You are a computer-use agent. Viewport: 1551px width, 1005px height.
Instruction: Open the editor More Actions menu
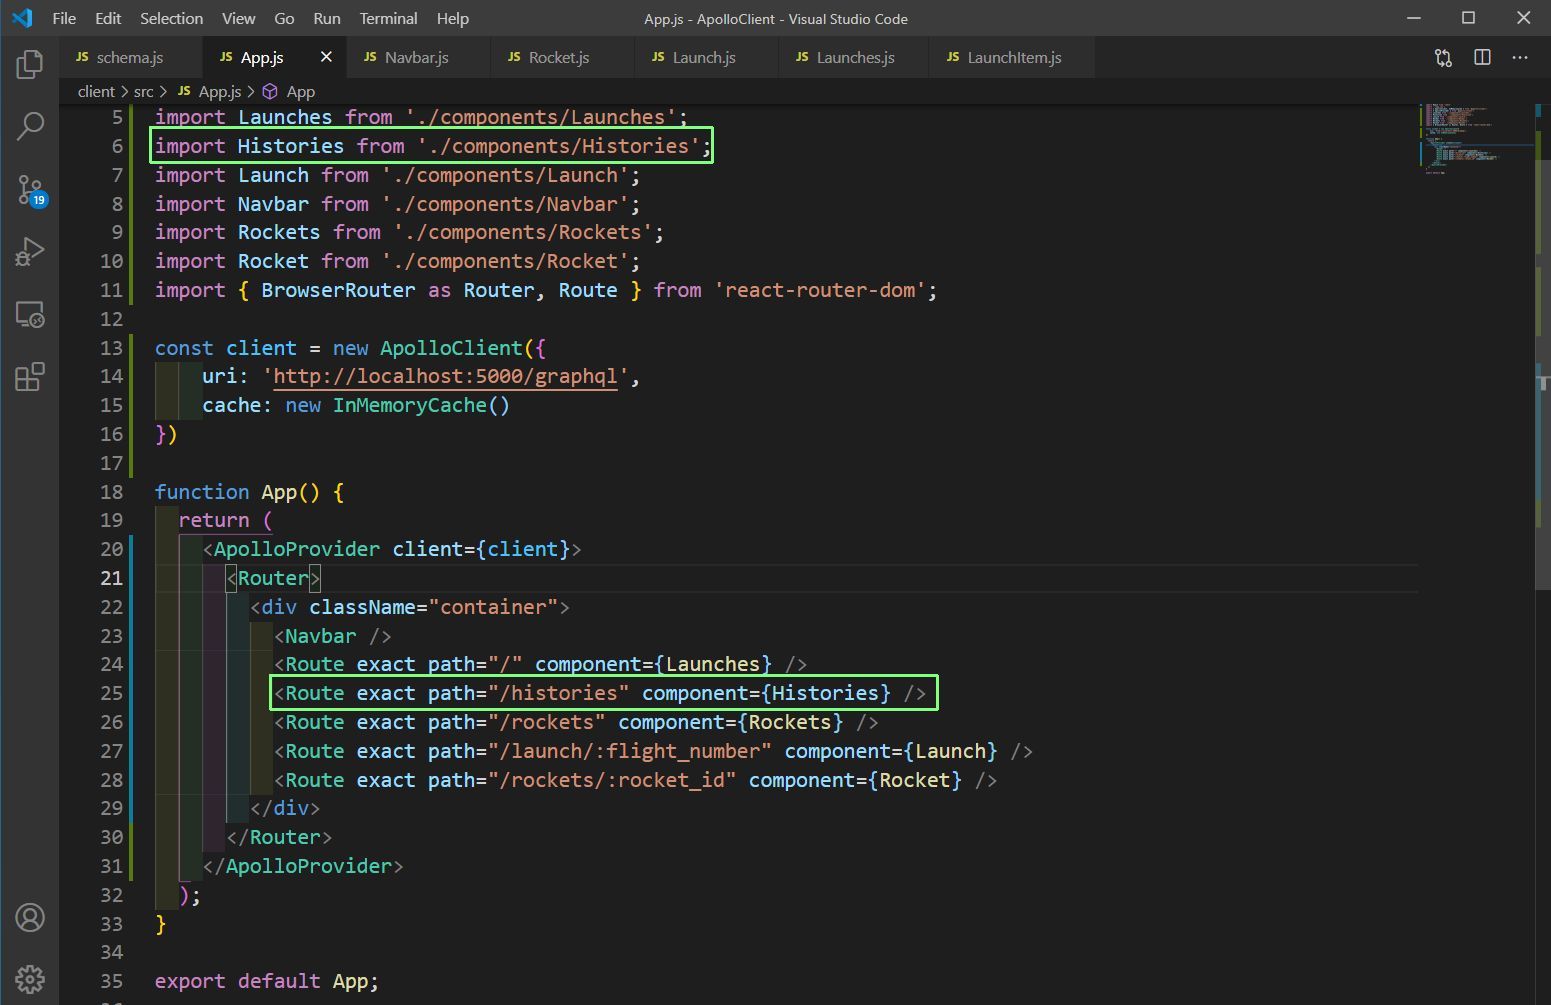1520,58
